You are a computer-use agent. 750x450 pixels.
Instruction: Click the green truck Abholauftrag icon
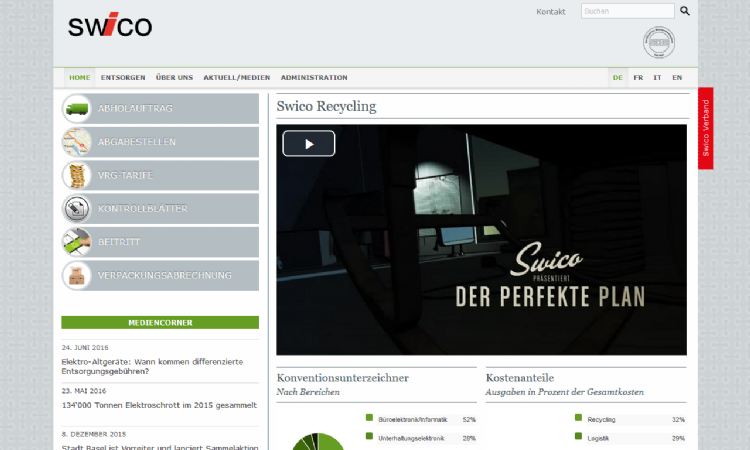(x=77, y=109)
